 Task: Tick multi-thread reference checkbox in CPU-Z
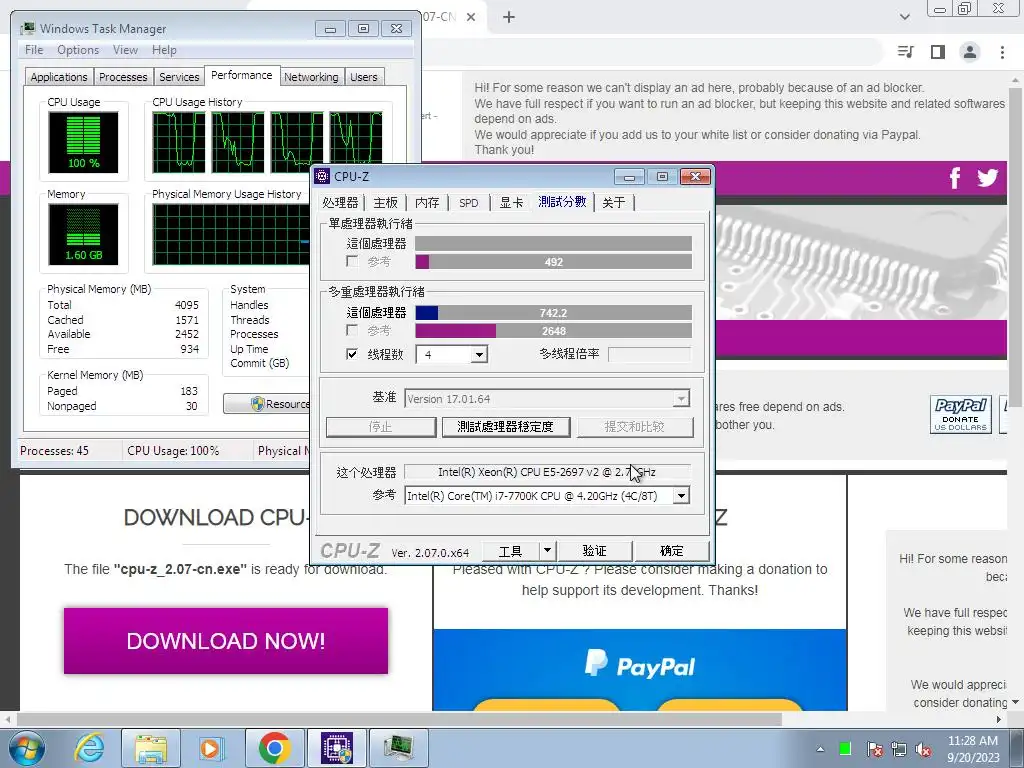352,330
